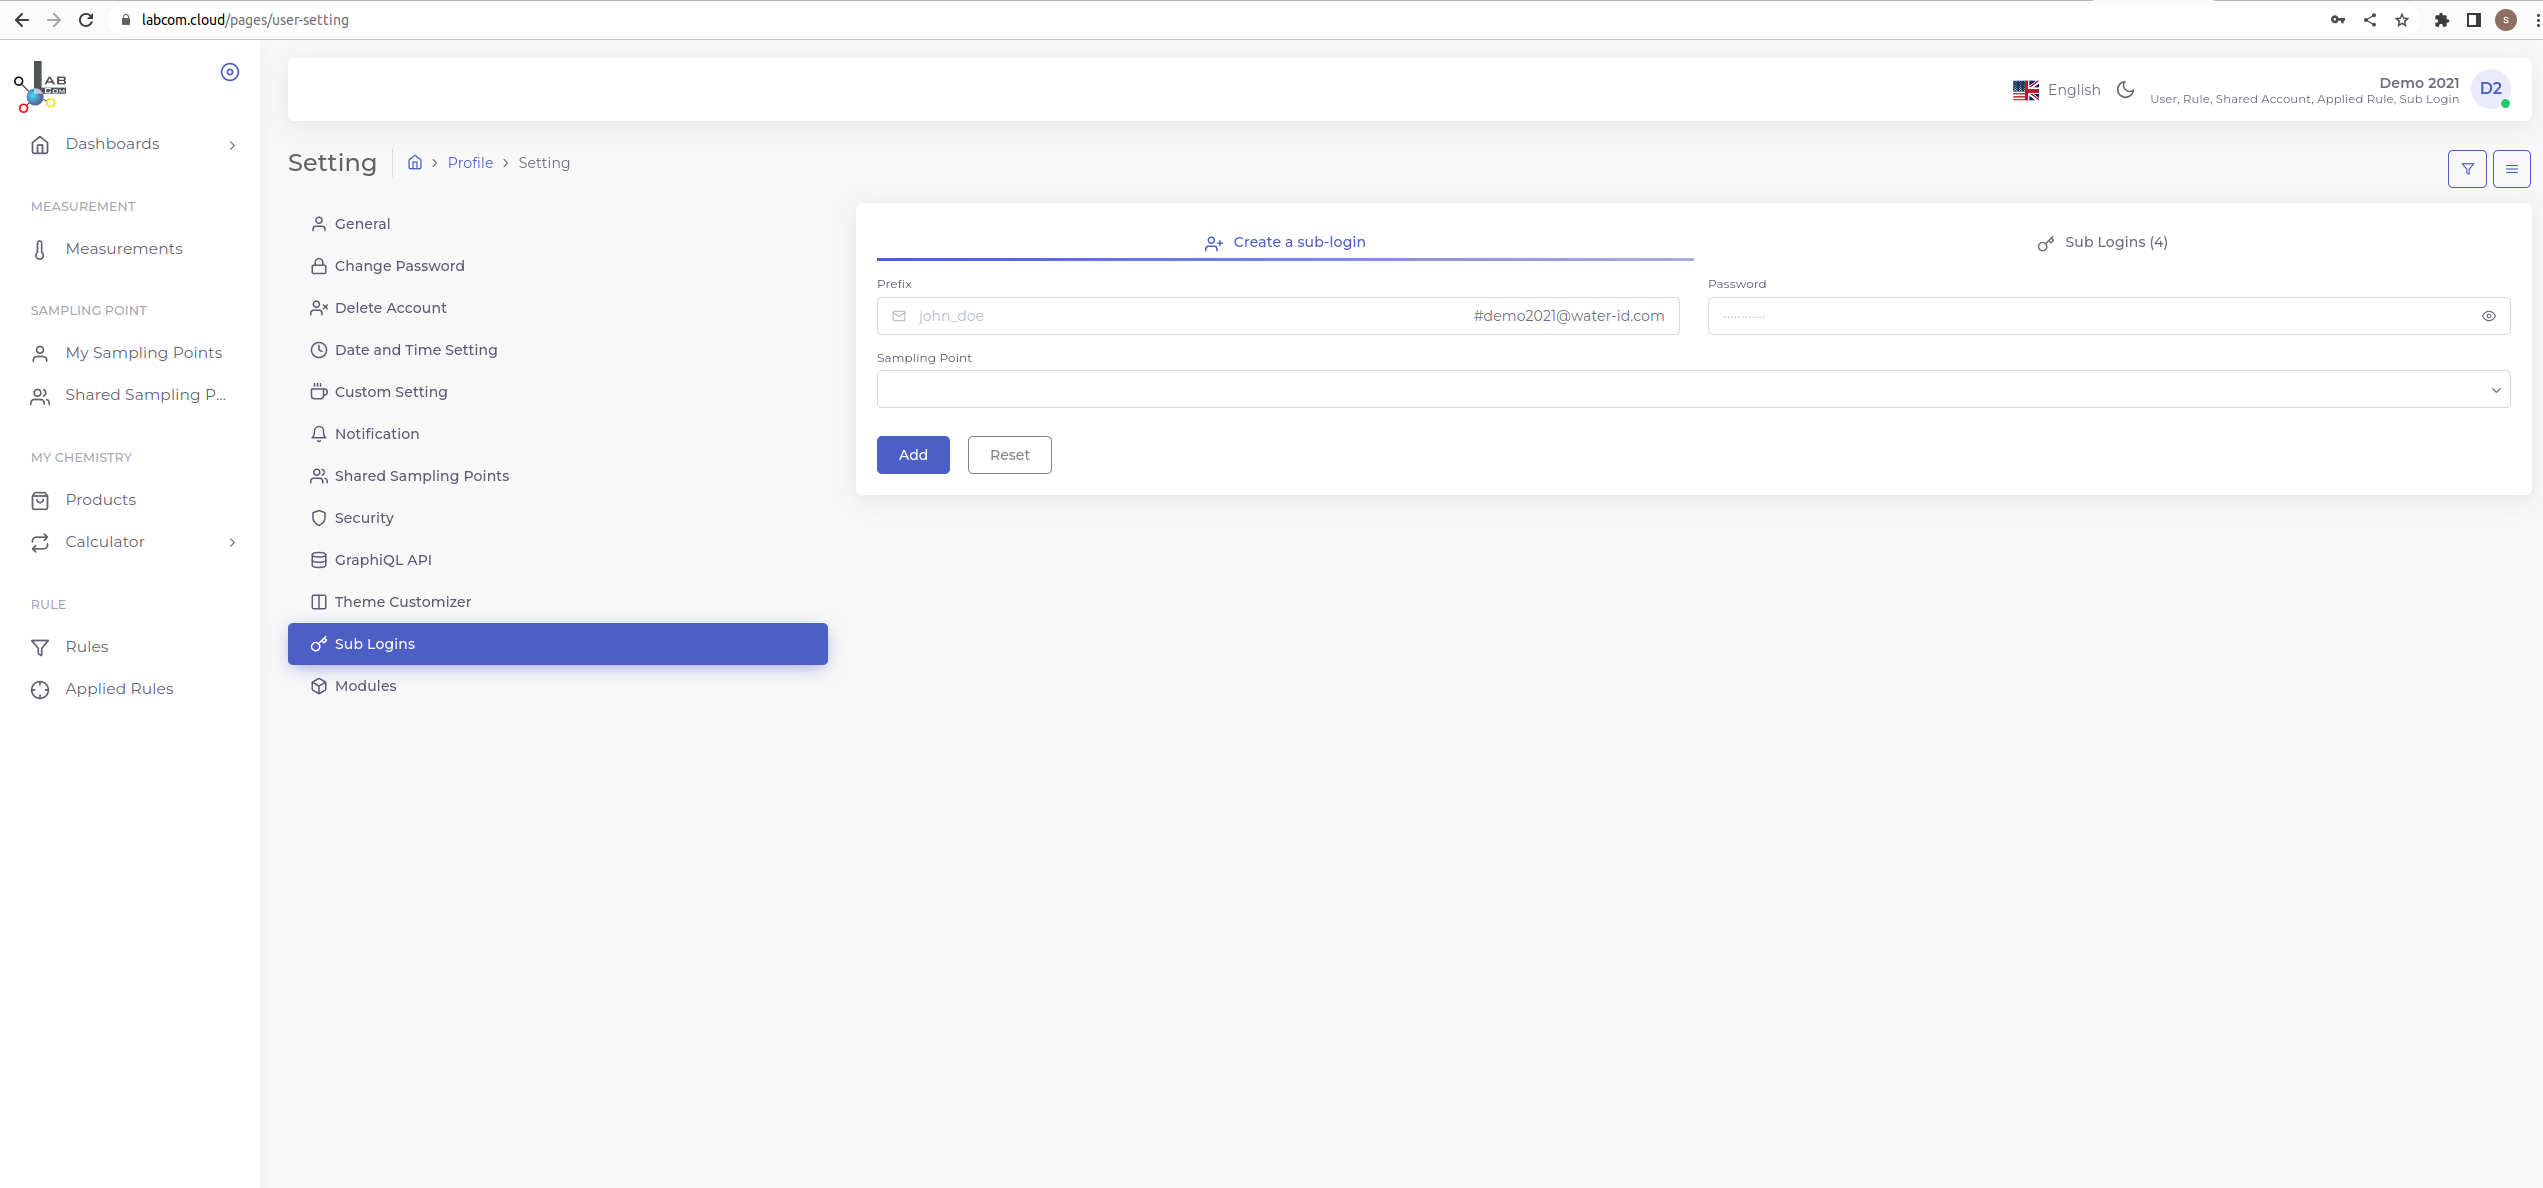Click the browser share icon
The height and width of the screenshot is (1188, 2543).
pos(2370,20)
